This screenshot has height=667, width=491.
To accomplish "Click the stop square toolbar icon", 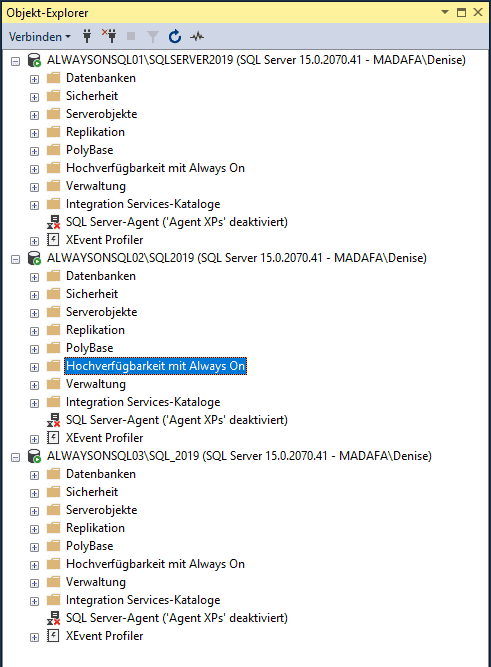I will pos(131,37).
